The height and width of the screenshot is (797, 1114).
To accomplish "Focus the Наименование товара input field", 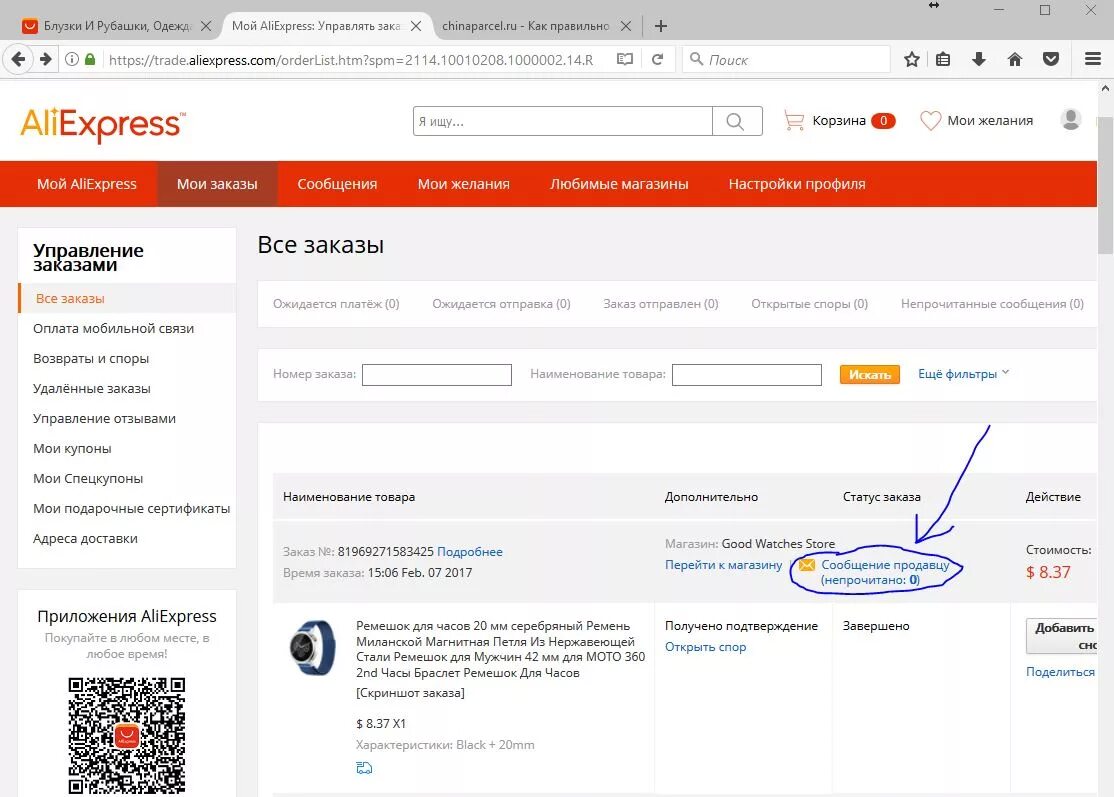I will point(747,374).
